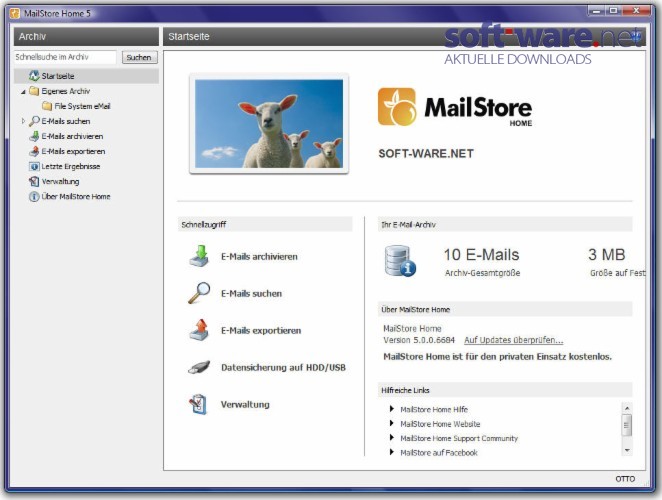Click the sheep photo thumbnail
662x500 pixels.
269,124
